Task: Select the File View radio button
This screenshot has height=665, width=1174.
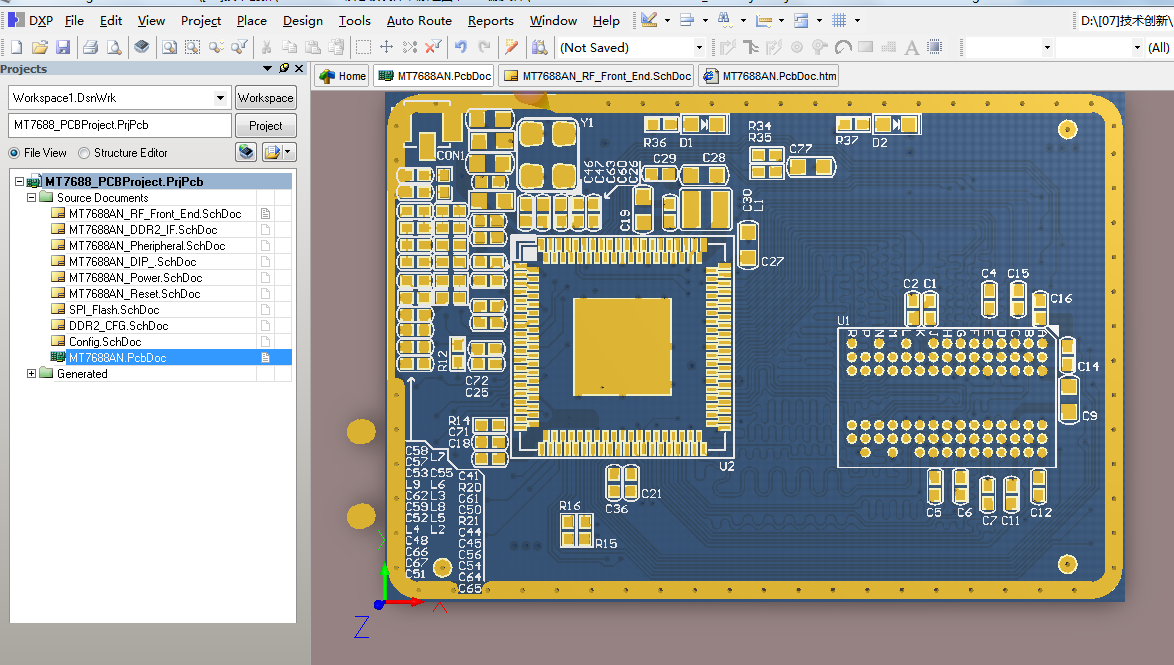Action: 14,153
